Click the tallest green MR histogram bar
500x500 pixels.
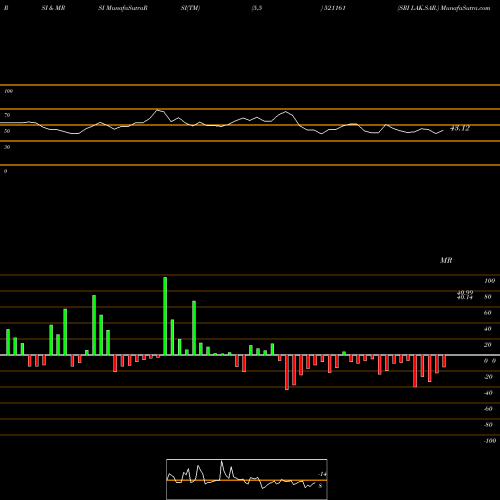coord(165,316)
